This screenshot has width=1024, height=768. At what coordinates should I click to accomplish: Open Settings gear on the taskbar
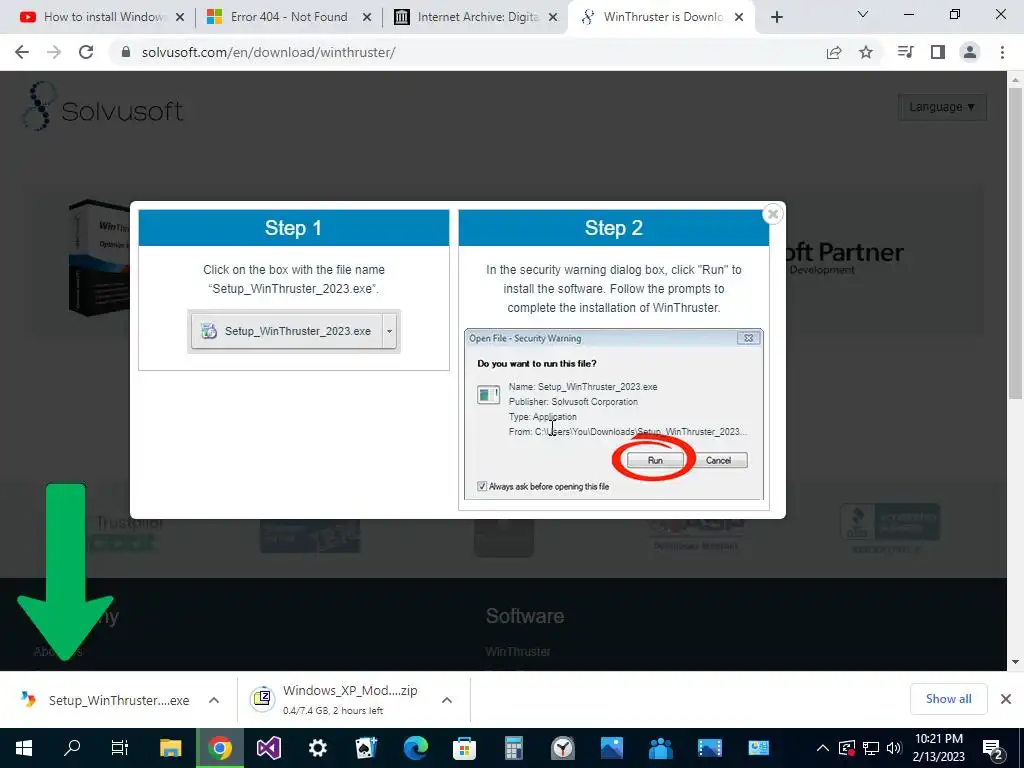point(317,748)
